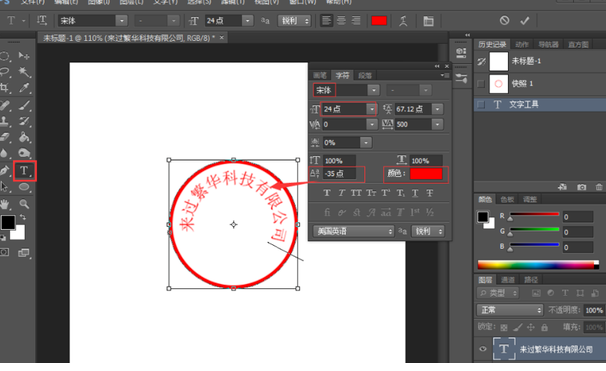The height and width of the screenshot is (371, 606).
Task: Select the Ellipse shape tool
Action: [x=24, y=187]
